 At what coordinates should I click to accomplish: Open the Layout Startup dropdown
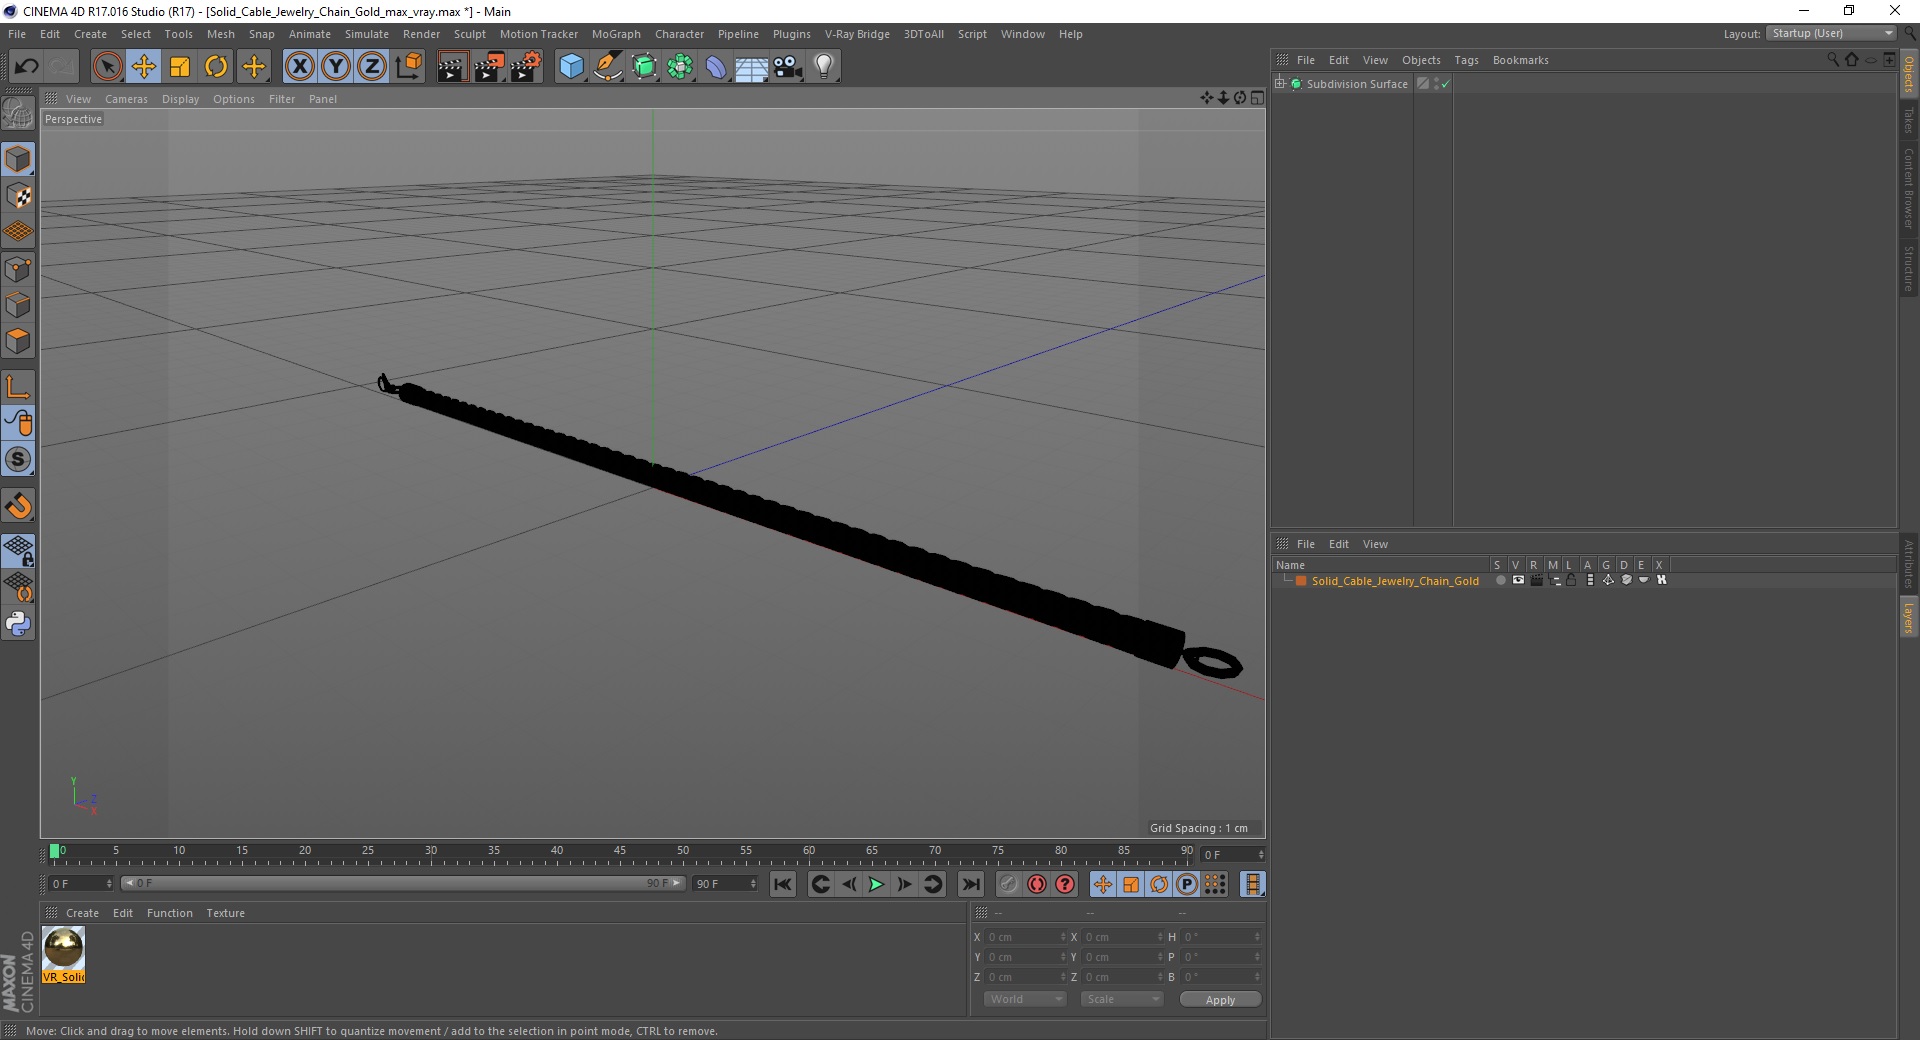point(1831,33)
